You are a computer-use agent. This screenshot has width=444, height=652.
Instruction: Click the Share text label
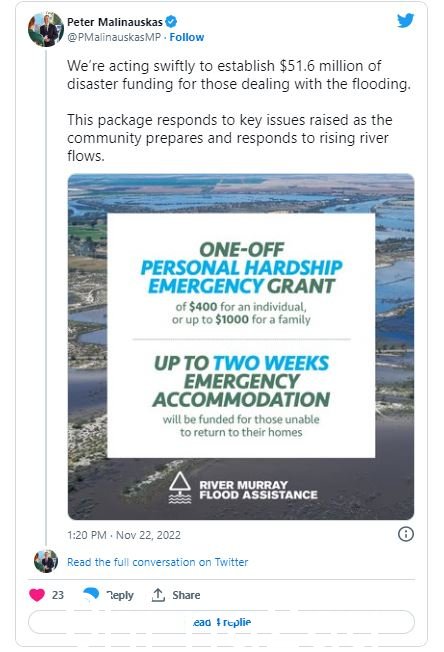186,595
